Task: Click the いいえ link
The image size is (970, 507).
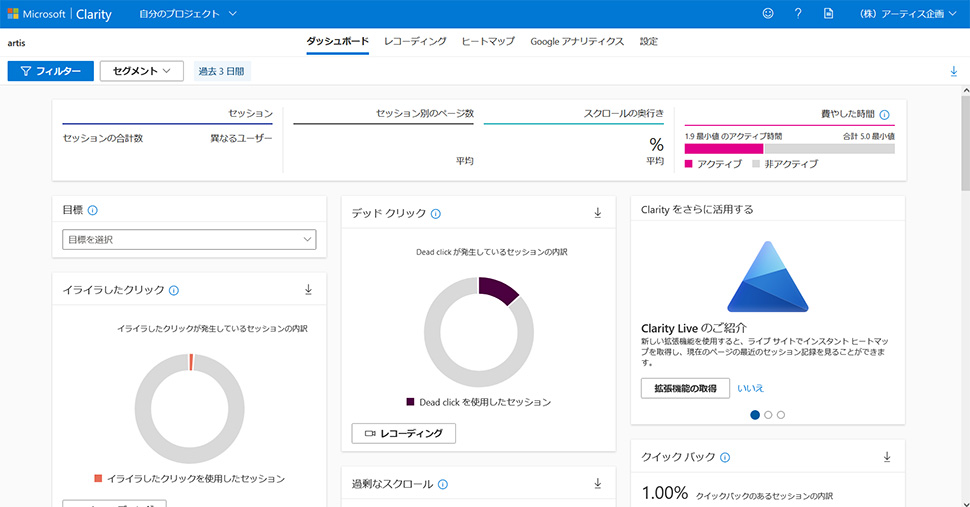Action: coord(750,388)
